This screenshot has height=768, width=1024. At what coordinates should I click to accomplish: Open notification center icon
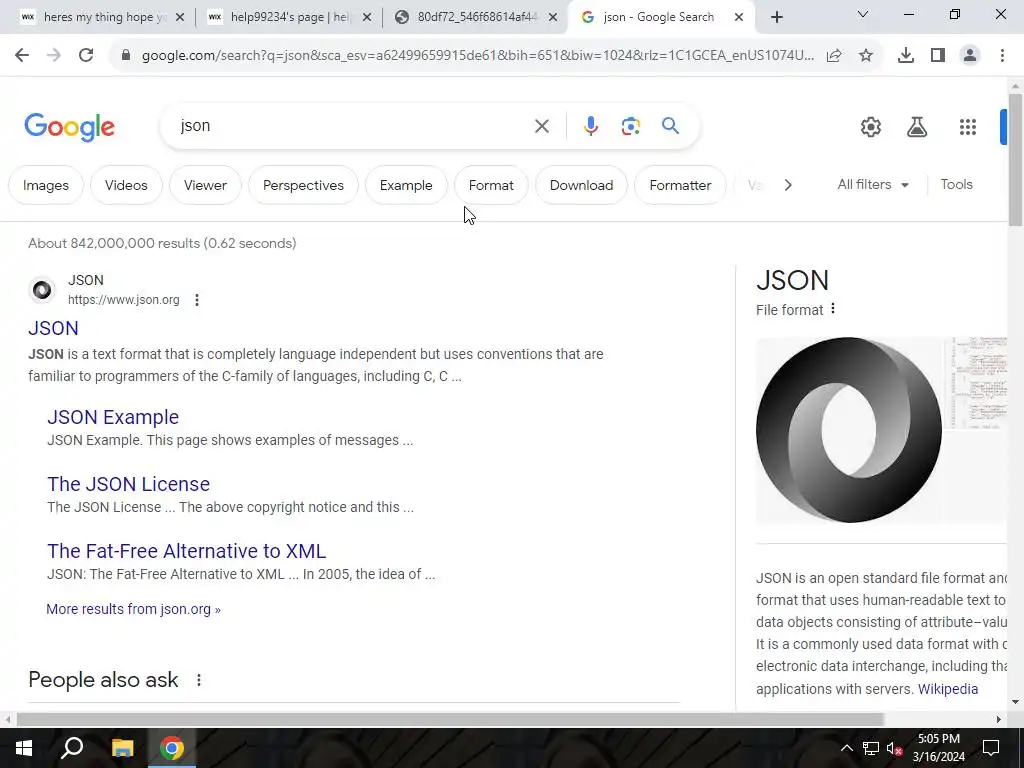(991, 748)
